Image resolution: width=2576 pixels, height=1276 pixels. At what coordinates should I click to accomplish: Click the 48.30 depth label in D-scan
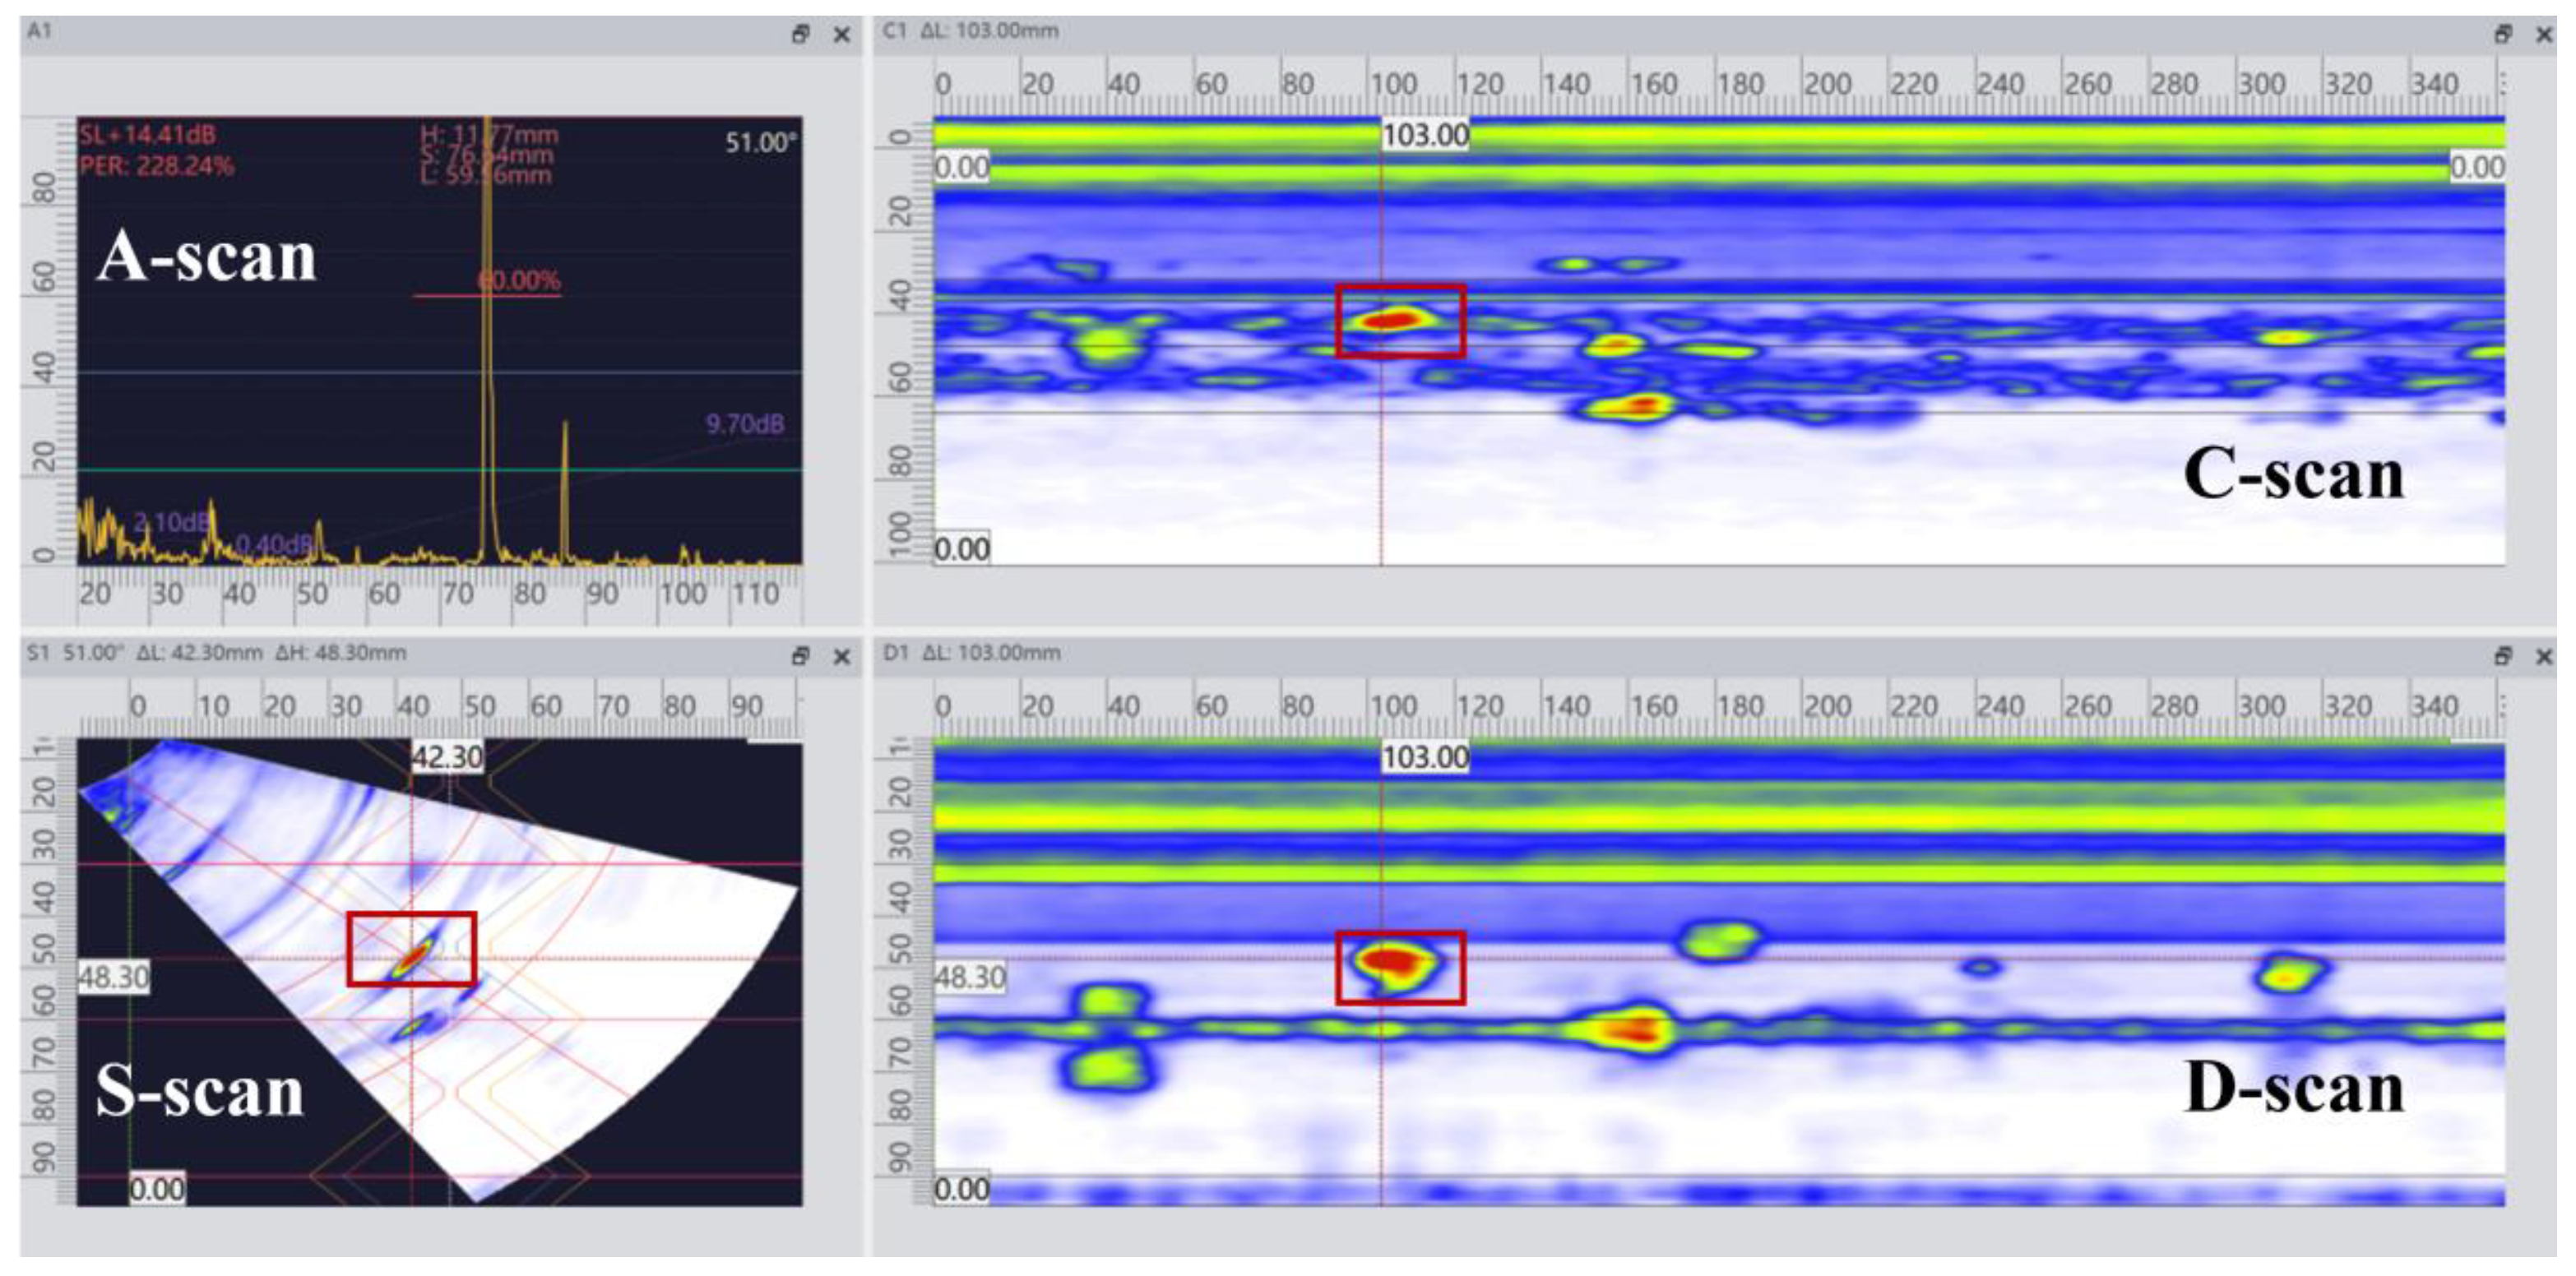[969, 977]
